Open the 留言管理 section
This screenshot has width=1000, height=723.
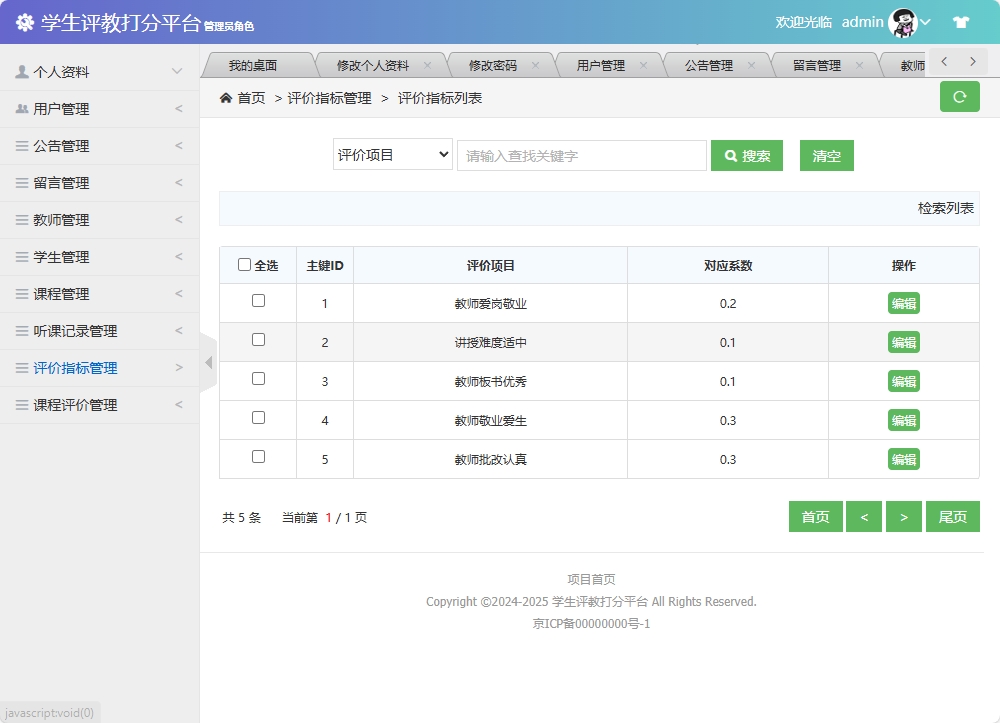point(60,182)
